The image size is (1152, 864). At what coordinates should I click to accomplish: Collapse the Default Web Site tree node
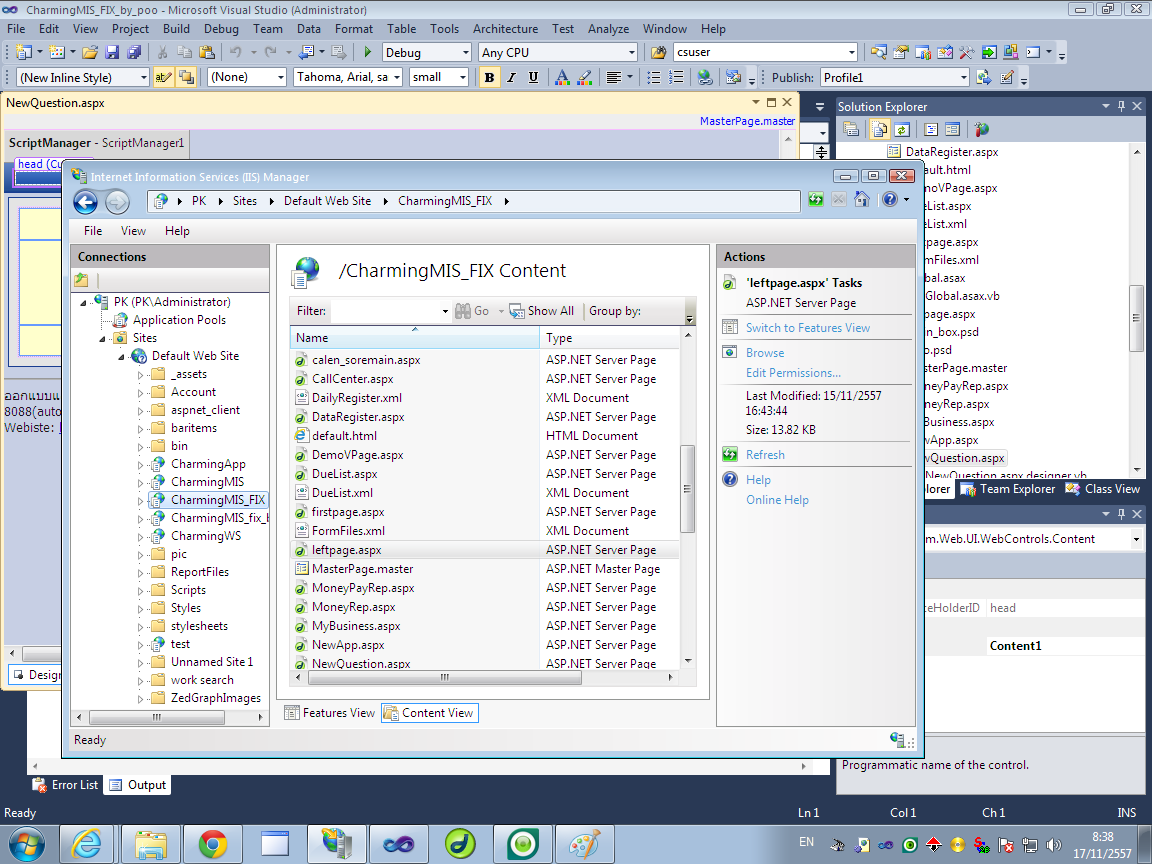click(x=121, y=356)
